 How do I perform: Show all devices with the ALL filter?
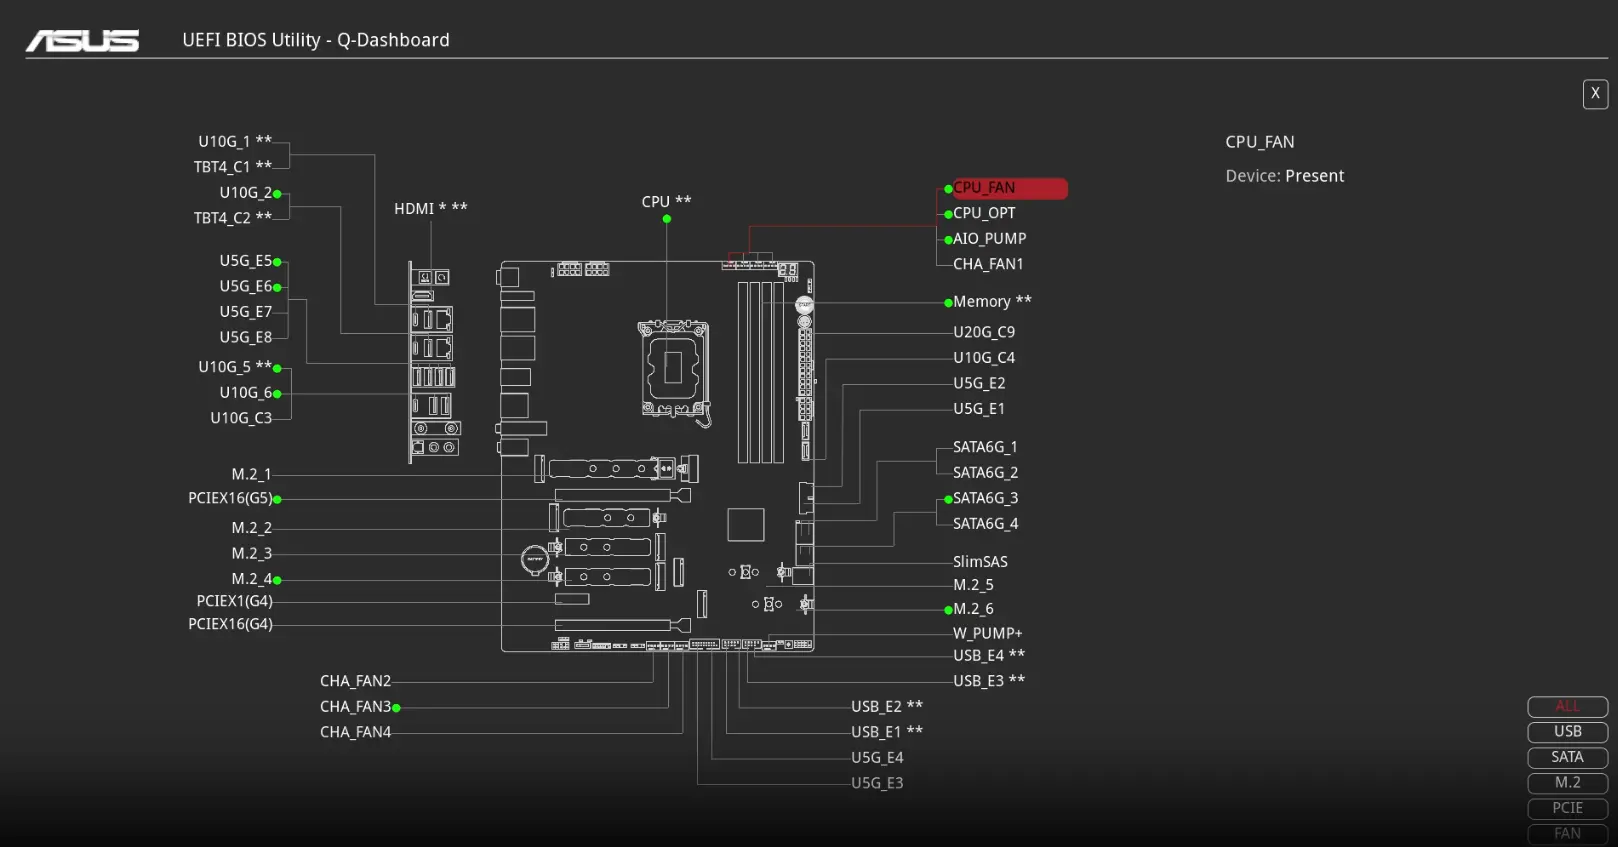click(x=1566, y=707)
